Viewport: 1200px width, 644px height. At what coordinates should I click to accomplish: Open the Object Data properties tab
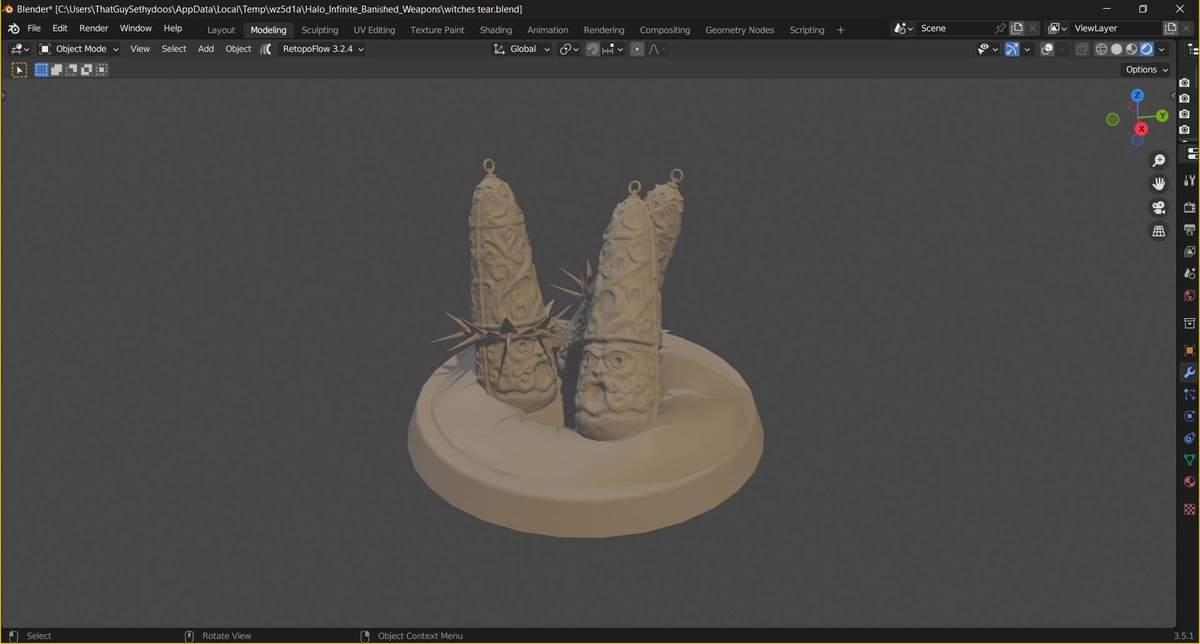(1190, 460)
